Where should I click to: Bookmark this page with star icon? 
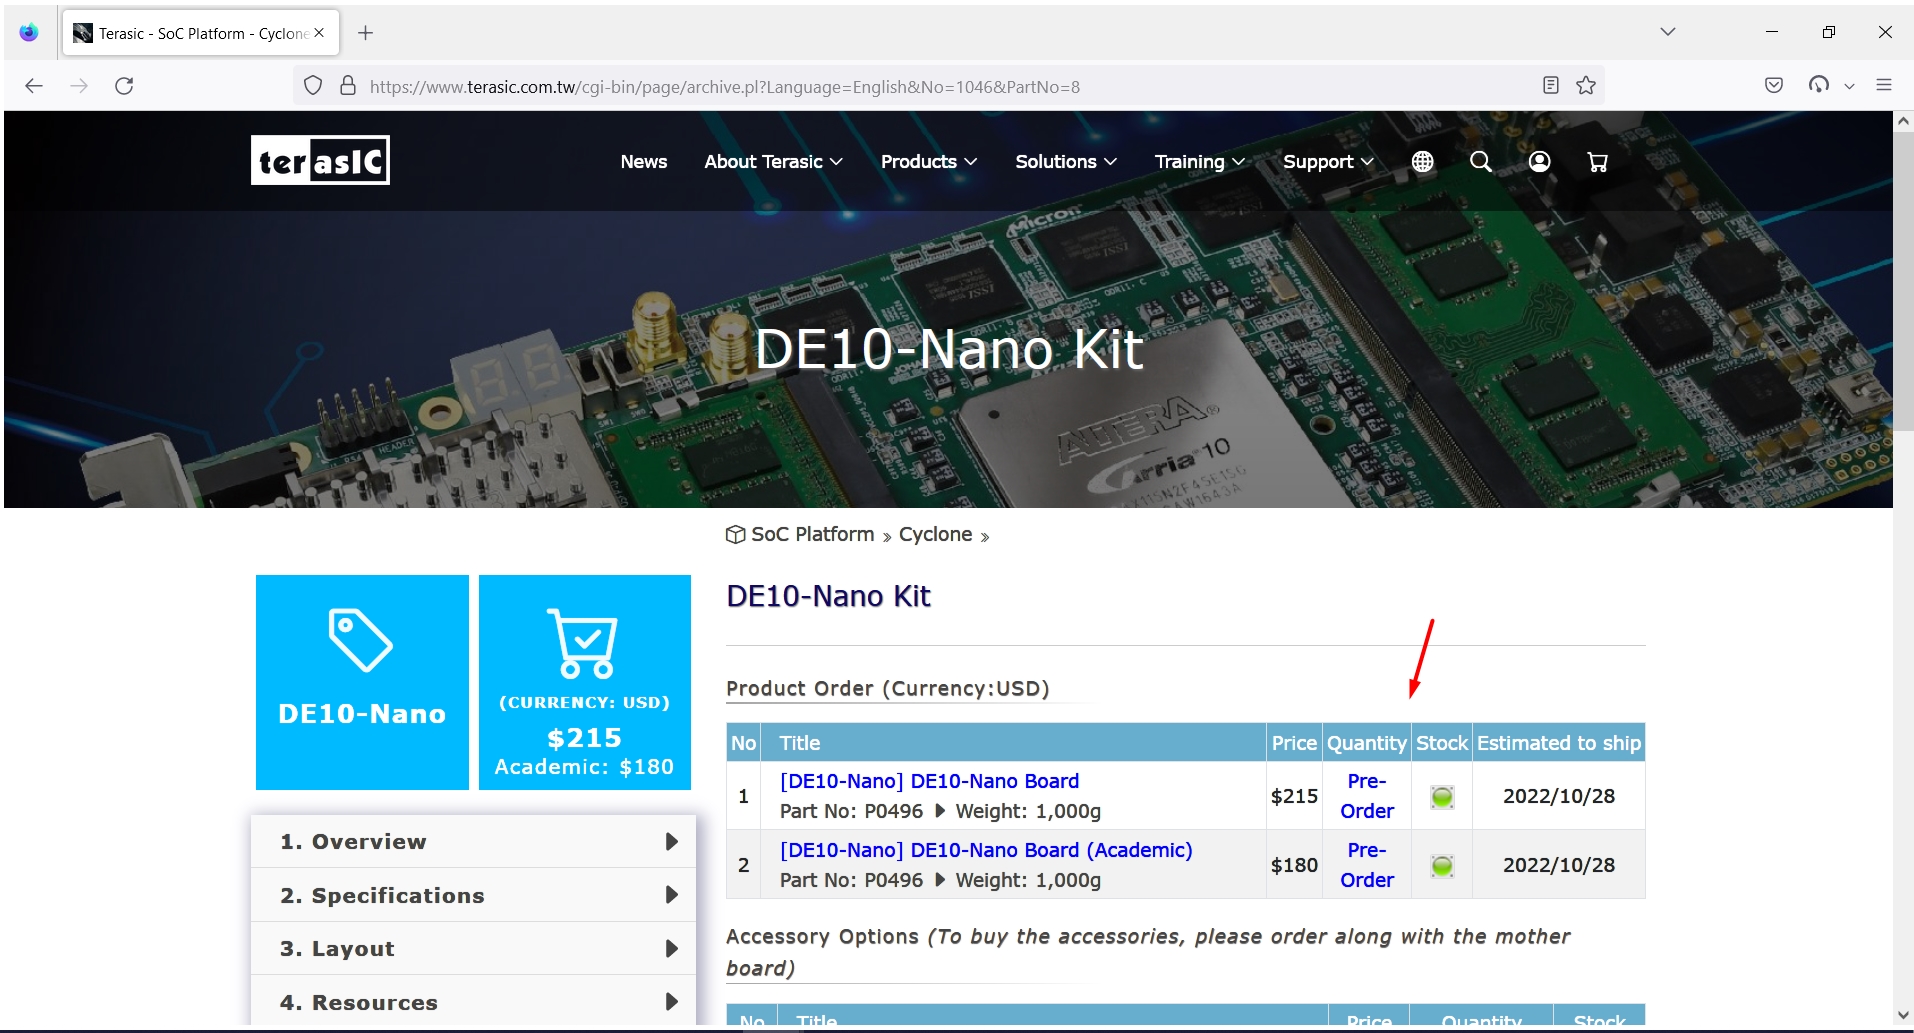click(1585, 86)
